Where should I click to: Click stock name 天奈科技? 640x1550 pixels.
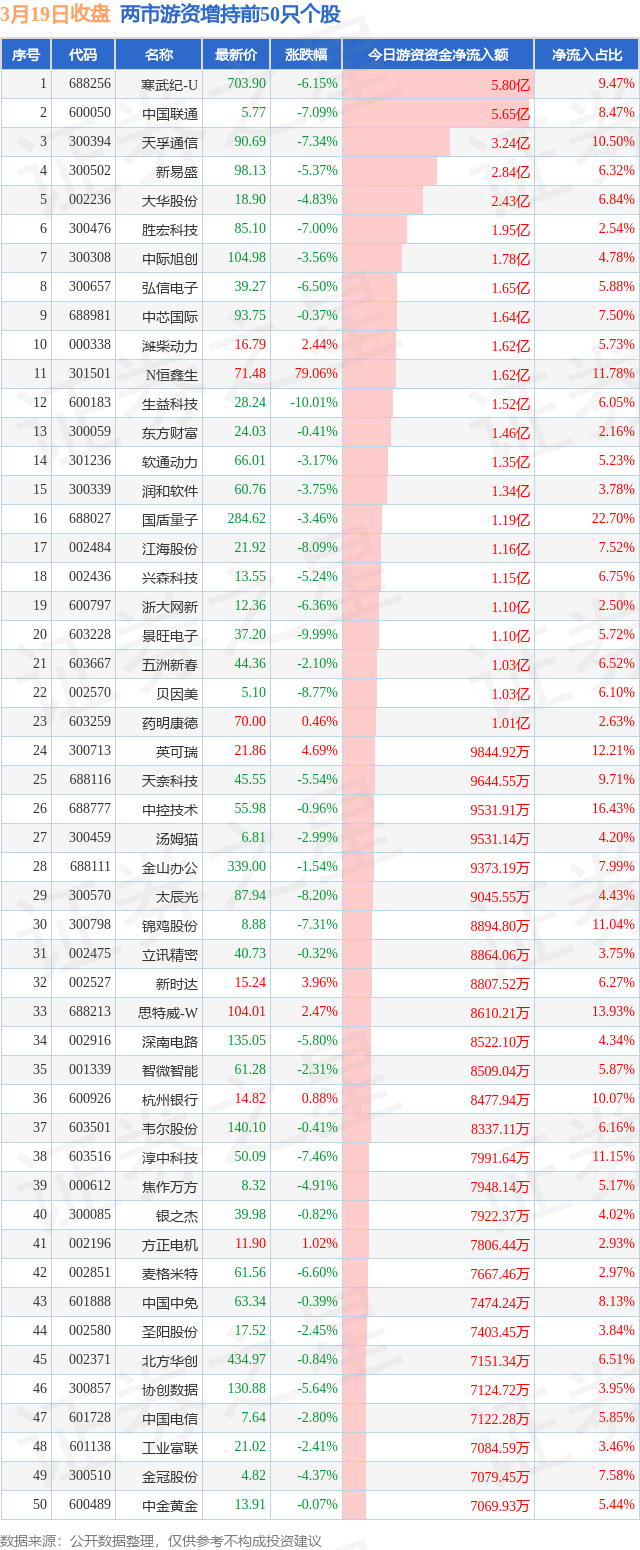[x=170, y=781]
